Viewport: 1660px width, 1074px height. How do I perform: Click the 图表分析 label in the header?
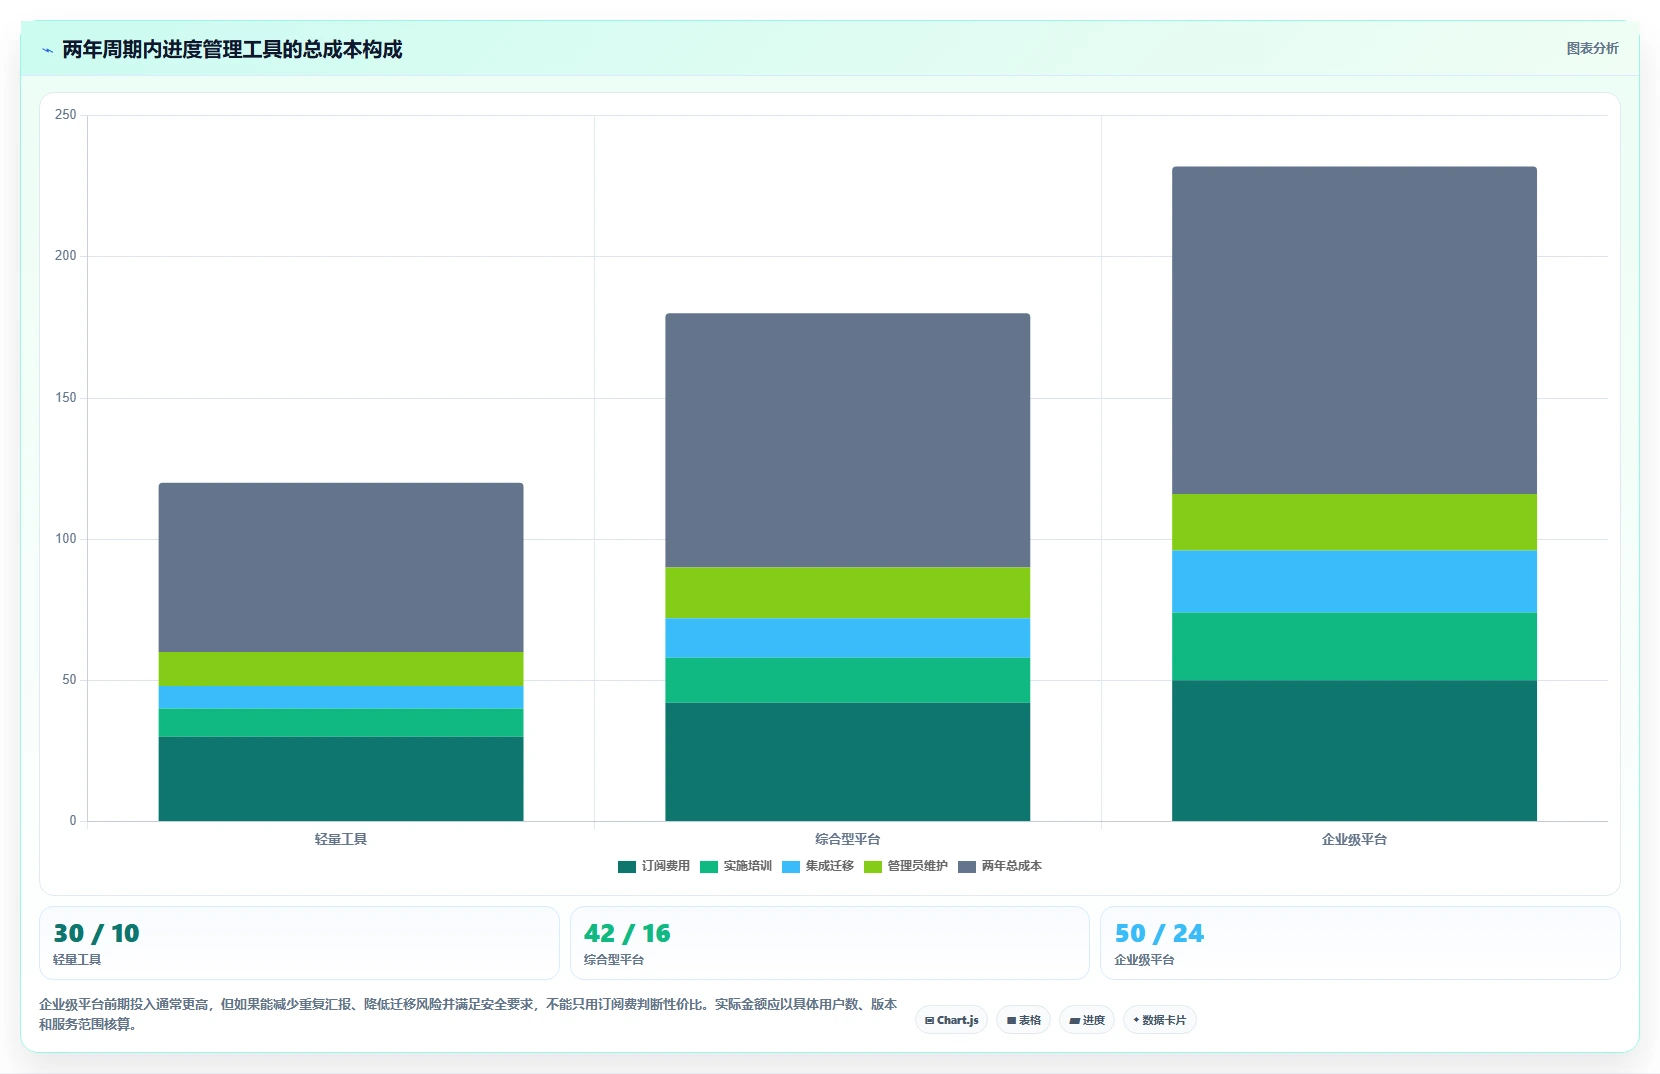tap(1592, 48)
